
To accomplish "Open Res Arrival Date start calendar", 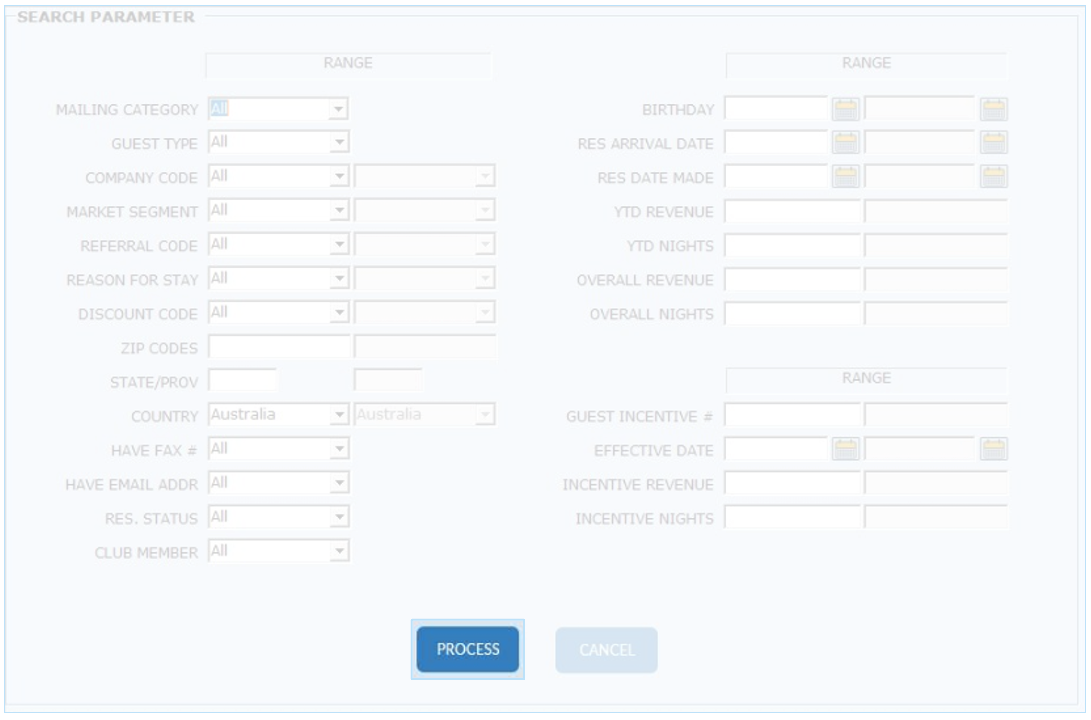I will coord(847,143).
